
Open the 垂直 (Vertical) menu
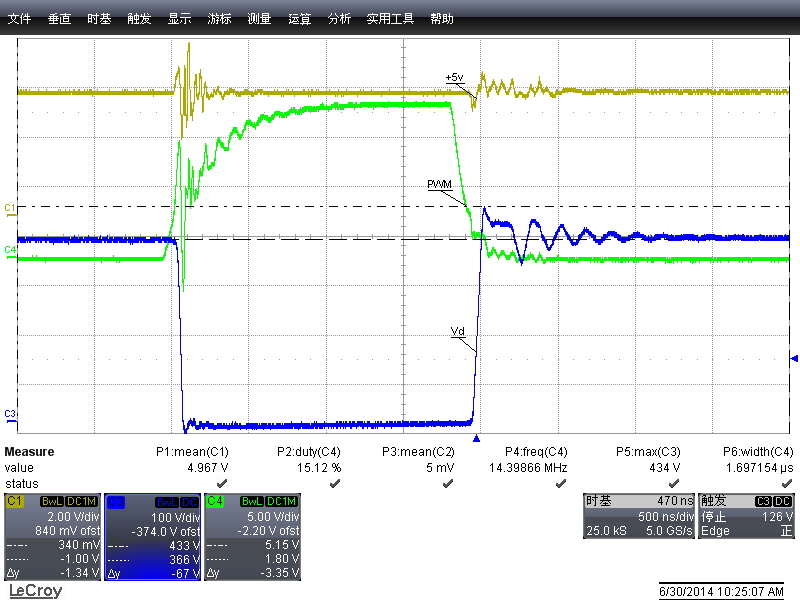59,19
